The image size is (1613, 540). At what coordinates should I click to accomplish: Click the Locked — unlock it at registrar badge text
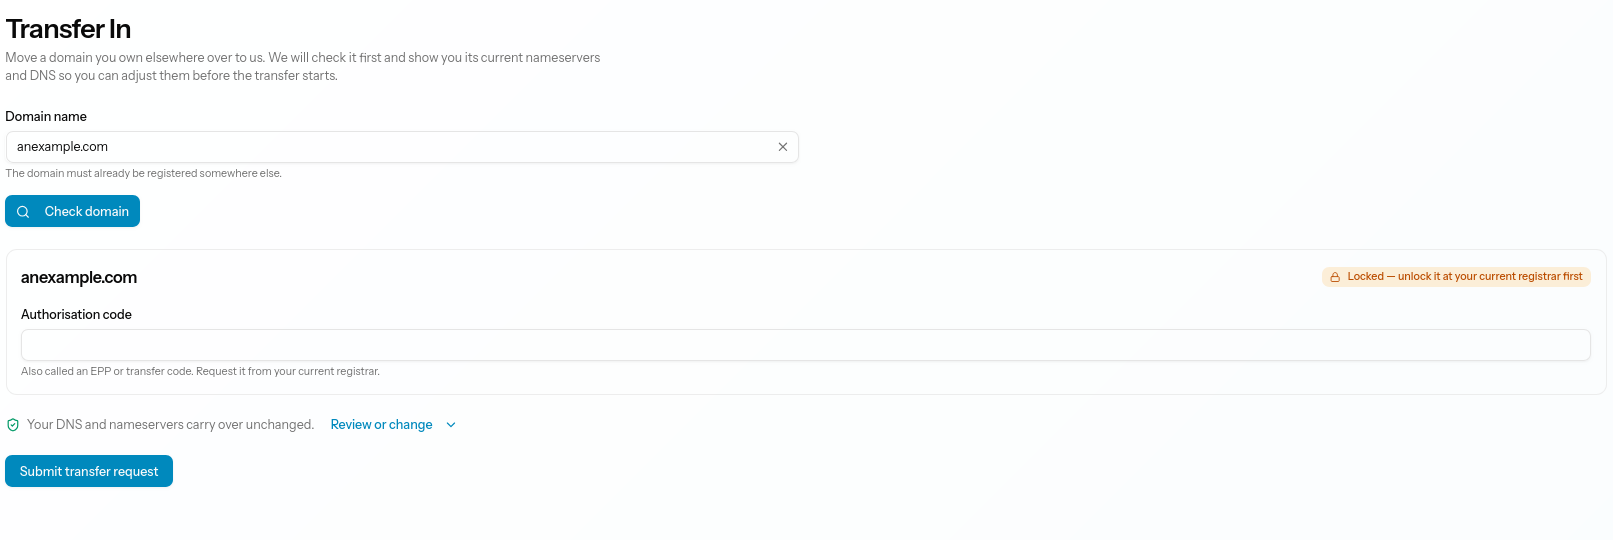click(x=1465, y=277)
